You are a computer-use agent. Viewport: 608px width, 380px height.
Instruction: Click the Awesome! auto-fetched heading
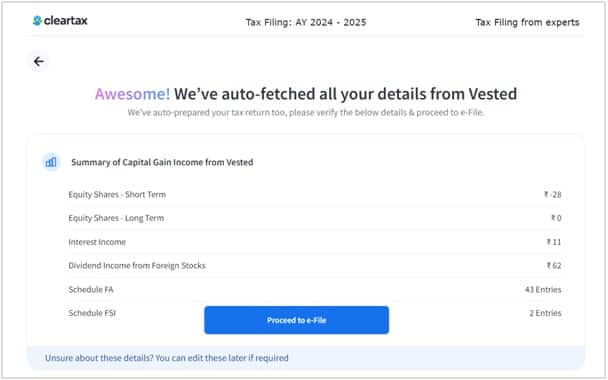(306, 94)
